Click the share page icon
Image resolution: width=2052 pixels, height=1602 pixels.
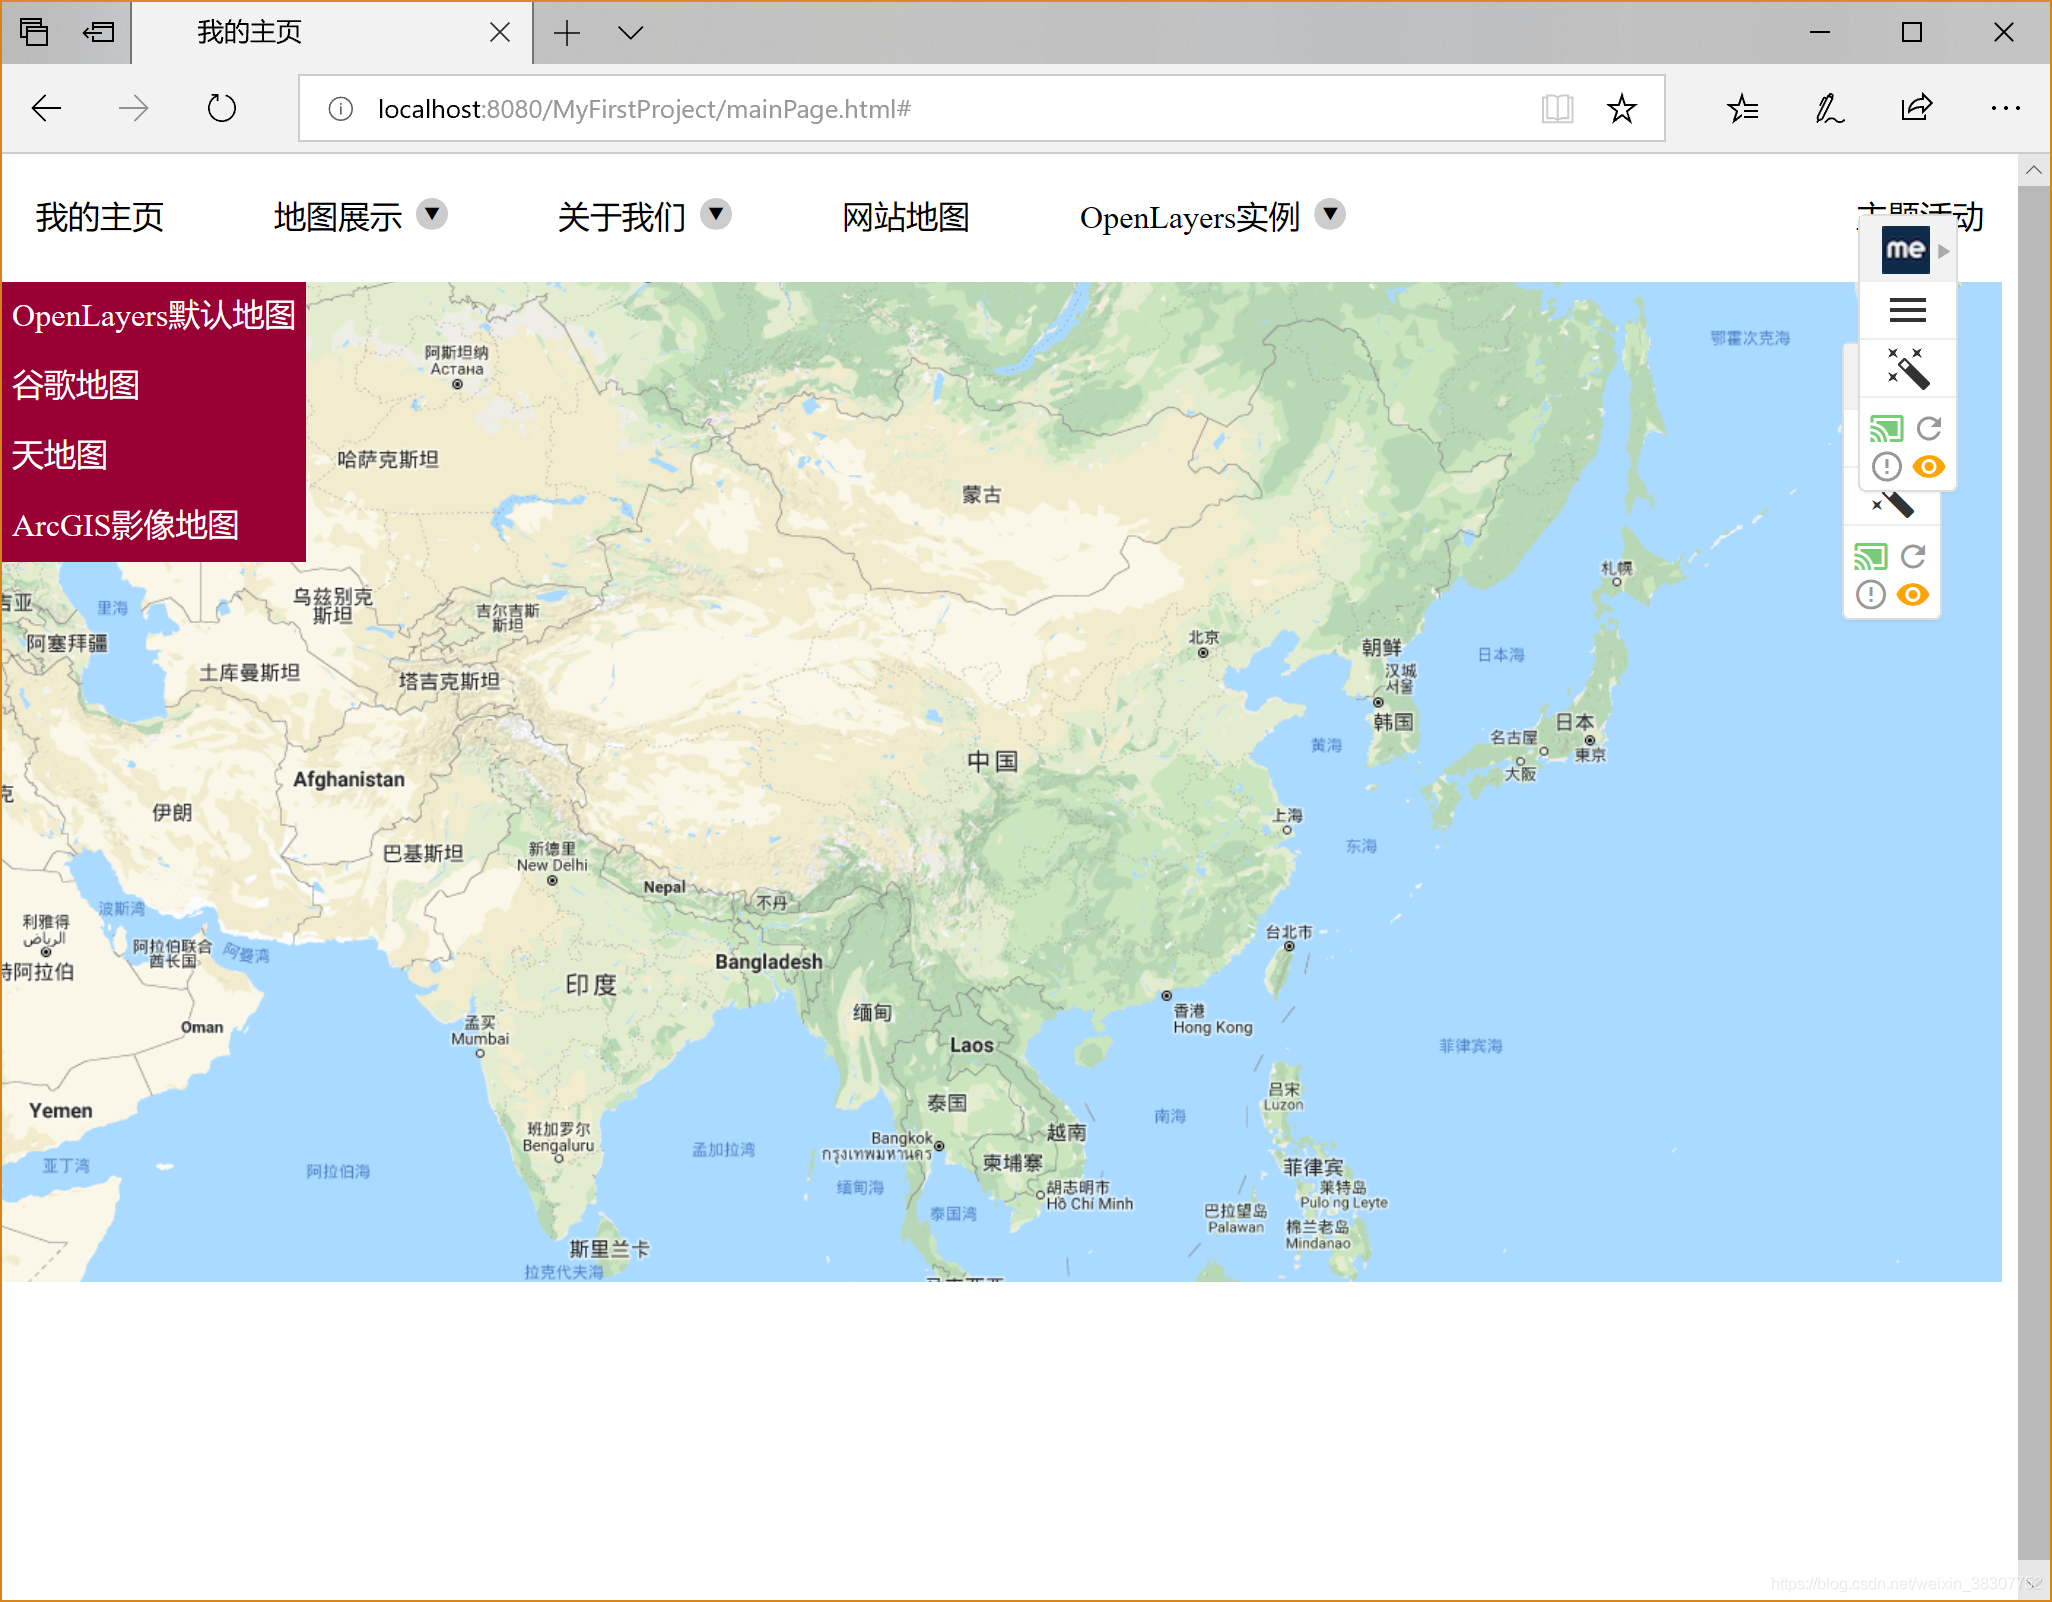pyautogui.click(x=1916, y=109)
